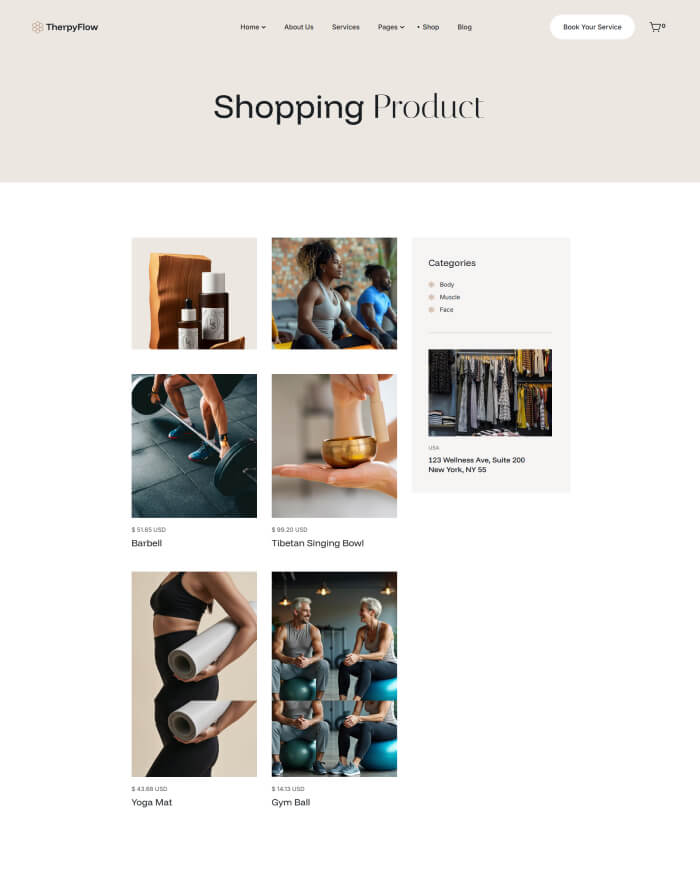
Task: Navigate to the Blog page
Action: pos(464,27)
